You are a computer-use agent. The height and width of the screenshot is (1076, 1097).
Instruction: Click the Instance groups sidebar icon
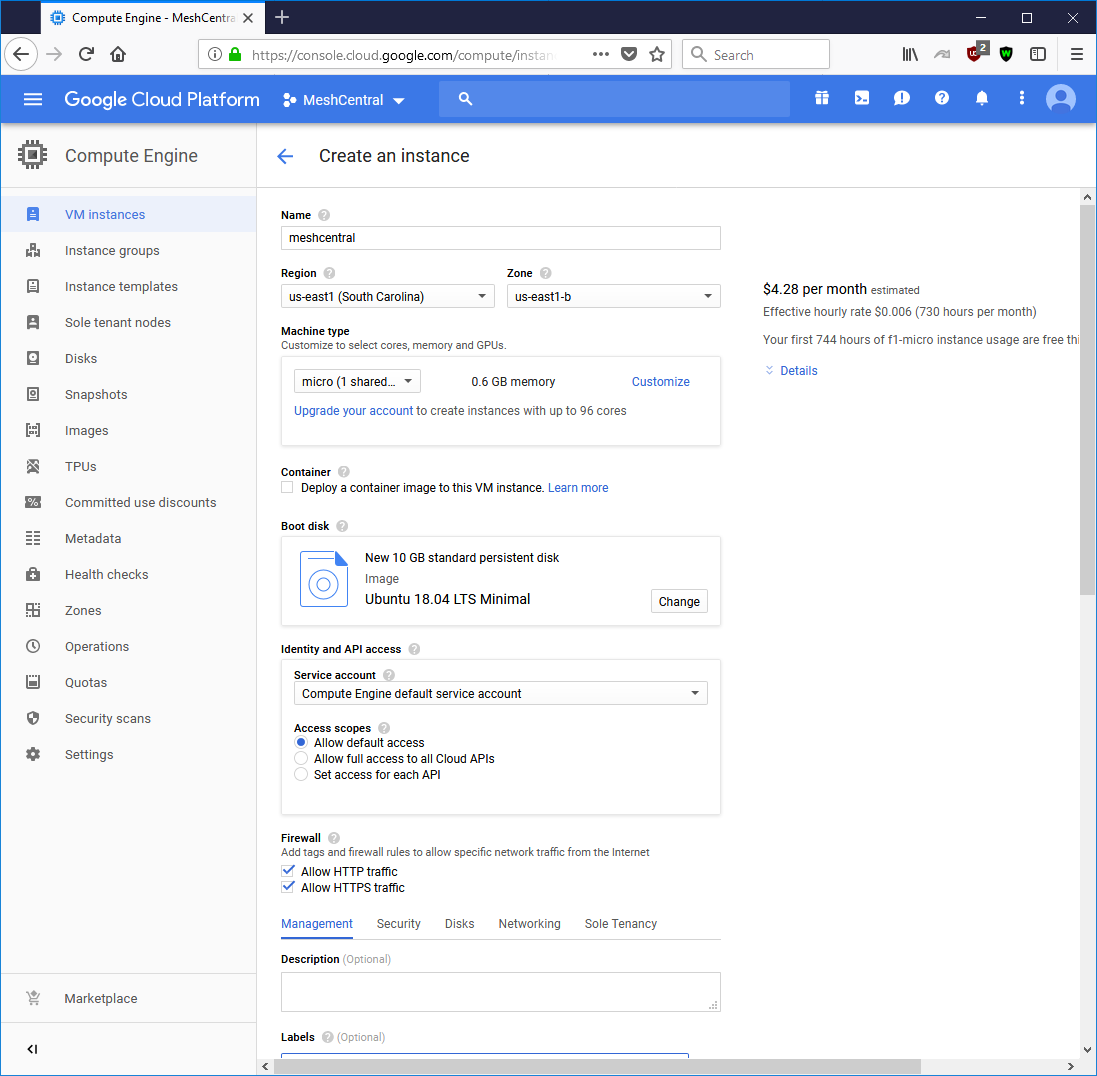click(x=33, y=250)
